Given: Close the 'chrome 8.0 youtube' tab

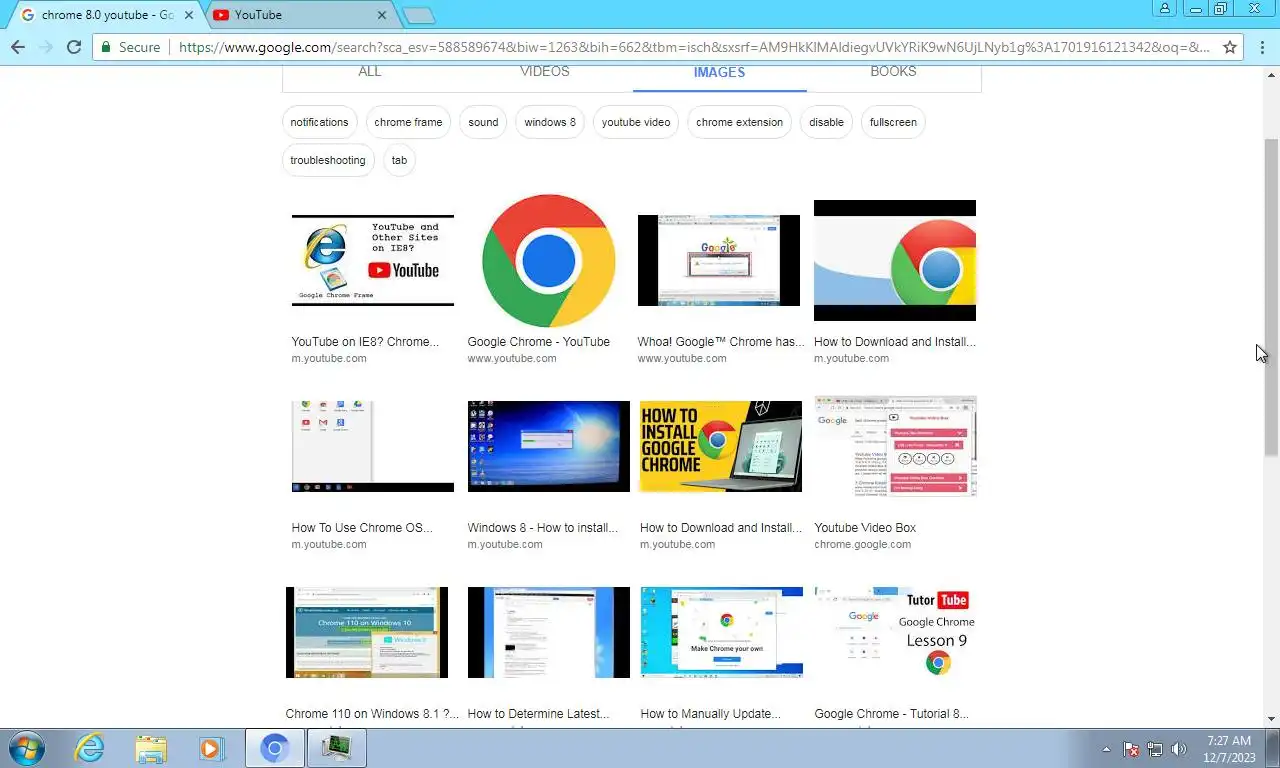Looking at the screenshot, I should tap(188, 15).
